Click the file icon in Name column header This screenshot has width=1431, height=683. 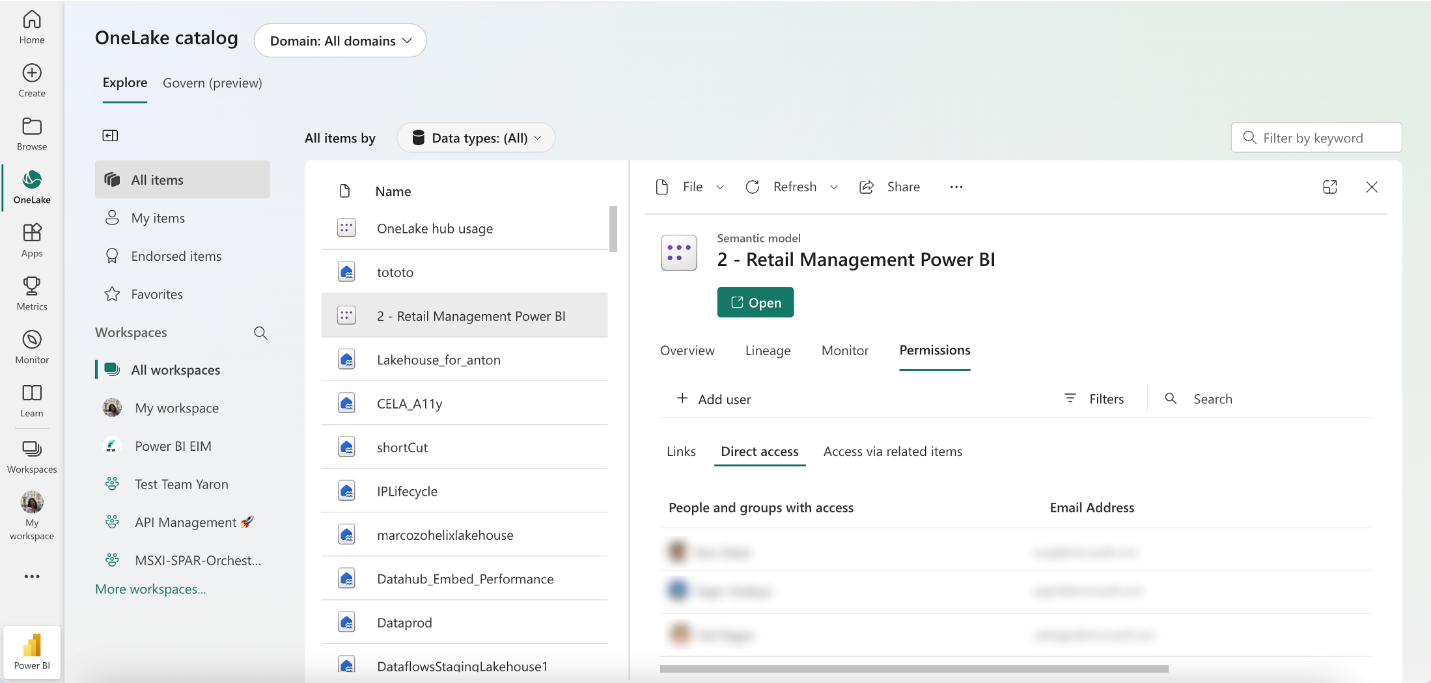coord(345,191)
